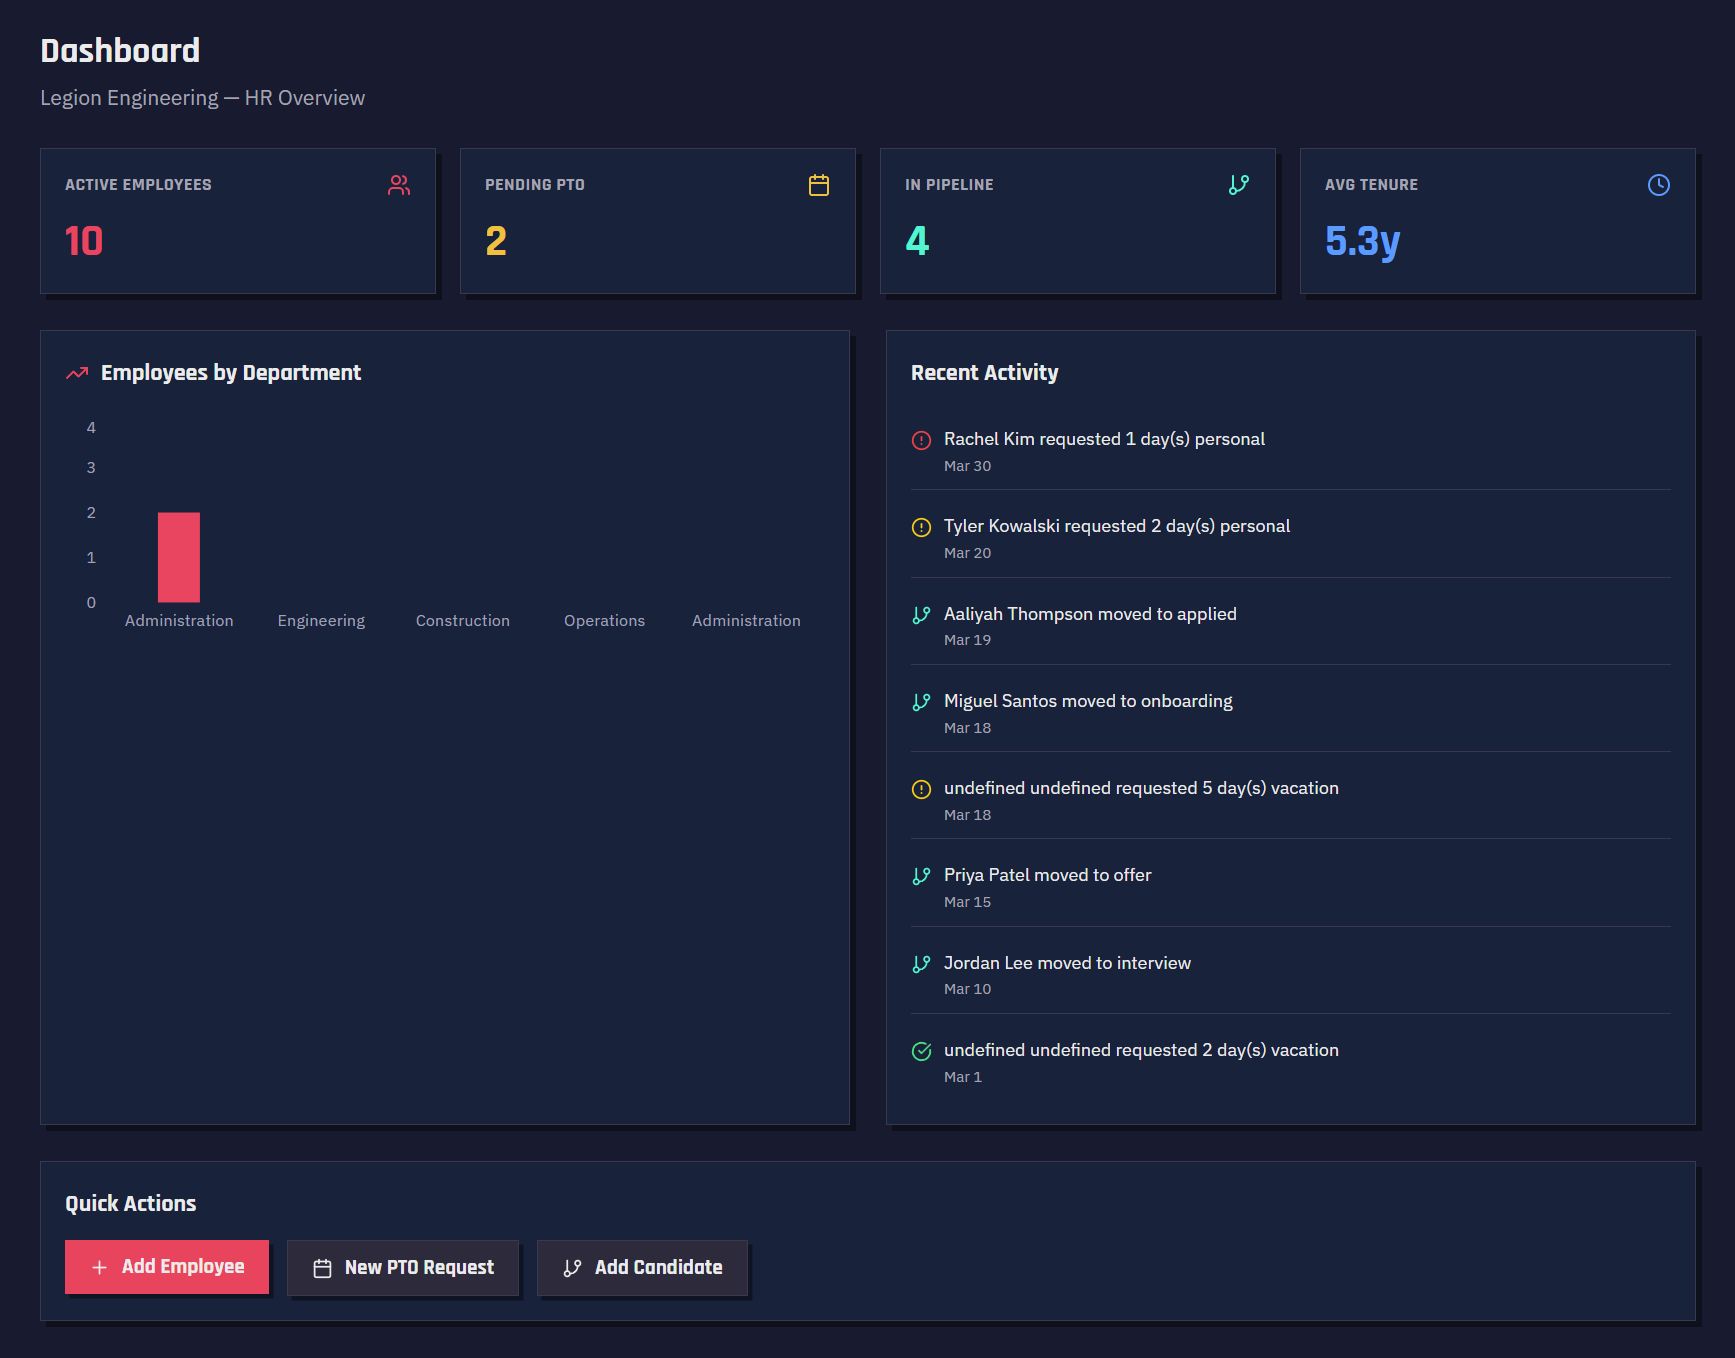Click the calendar icon inside New PTO Request button
Viewport: 1735px width, 1358px height.
pyautogui.click(x=322, y=1267)
